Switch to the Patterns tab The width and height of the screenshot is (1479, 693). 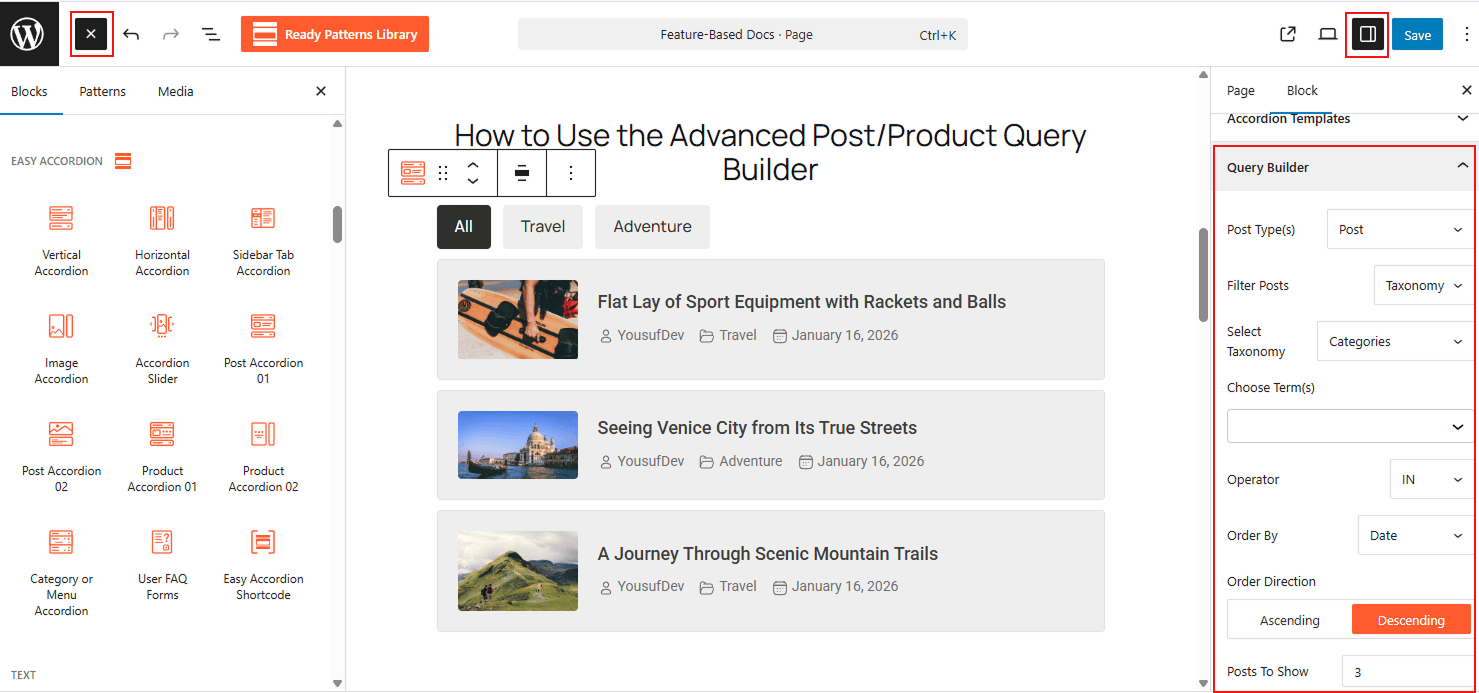point(102,91)
